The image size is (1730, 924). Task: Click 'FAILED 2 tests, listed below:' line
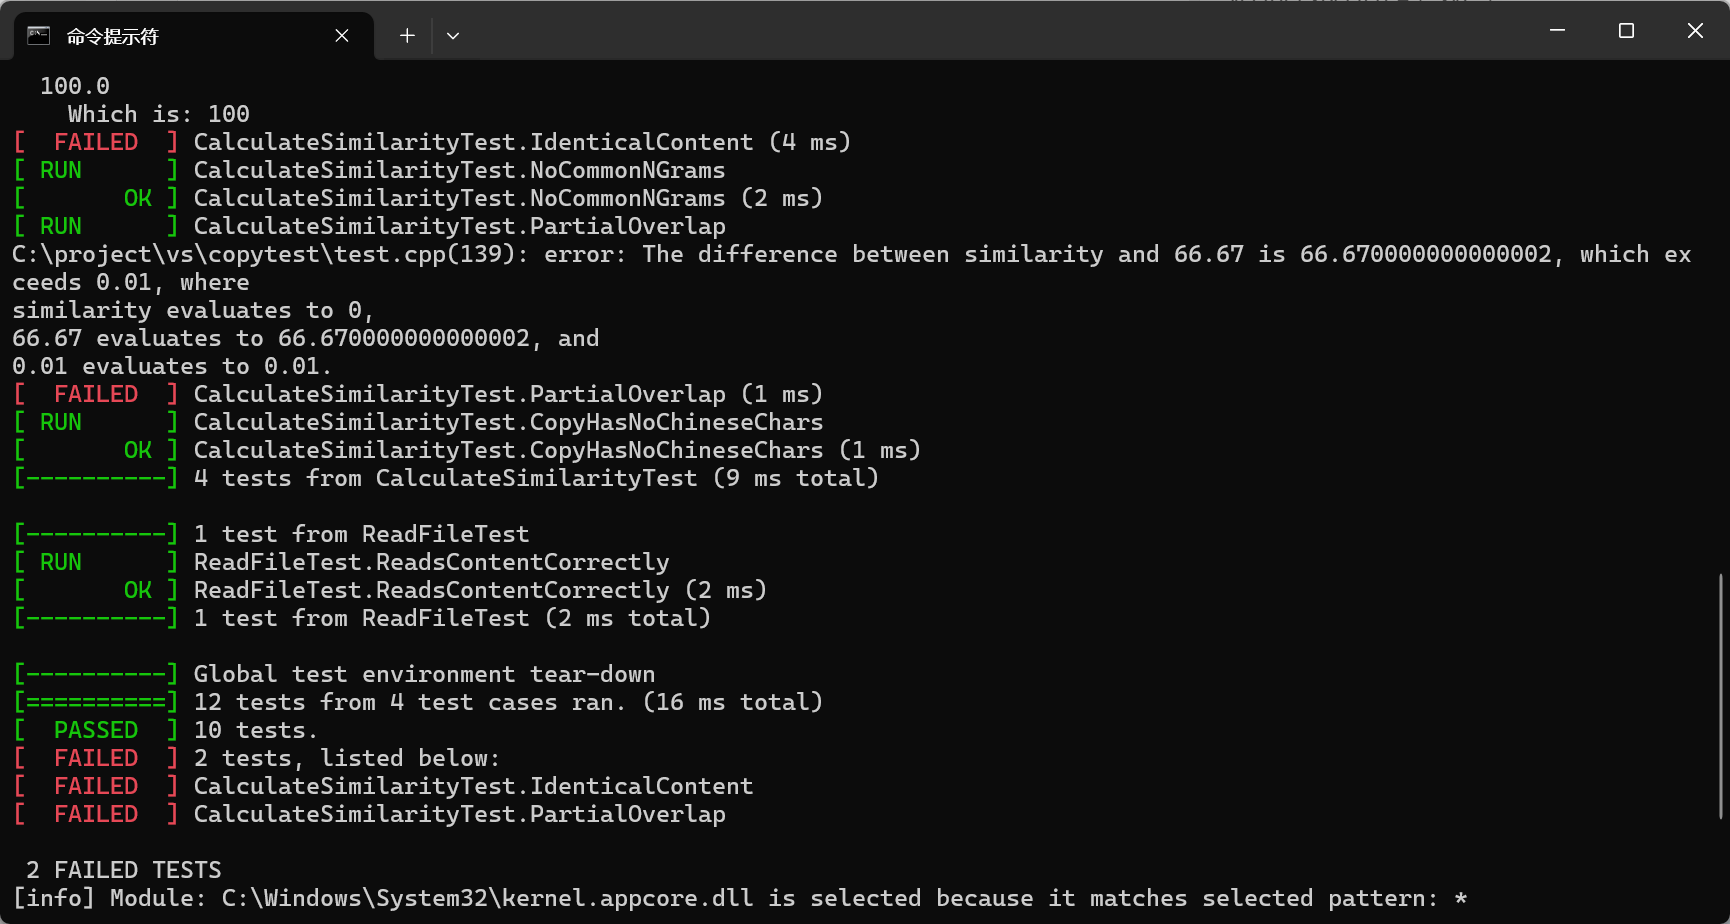tap(257, 758)
